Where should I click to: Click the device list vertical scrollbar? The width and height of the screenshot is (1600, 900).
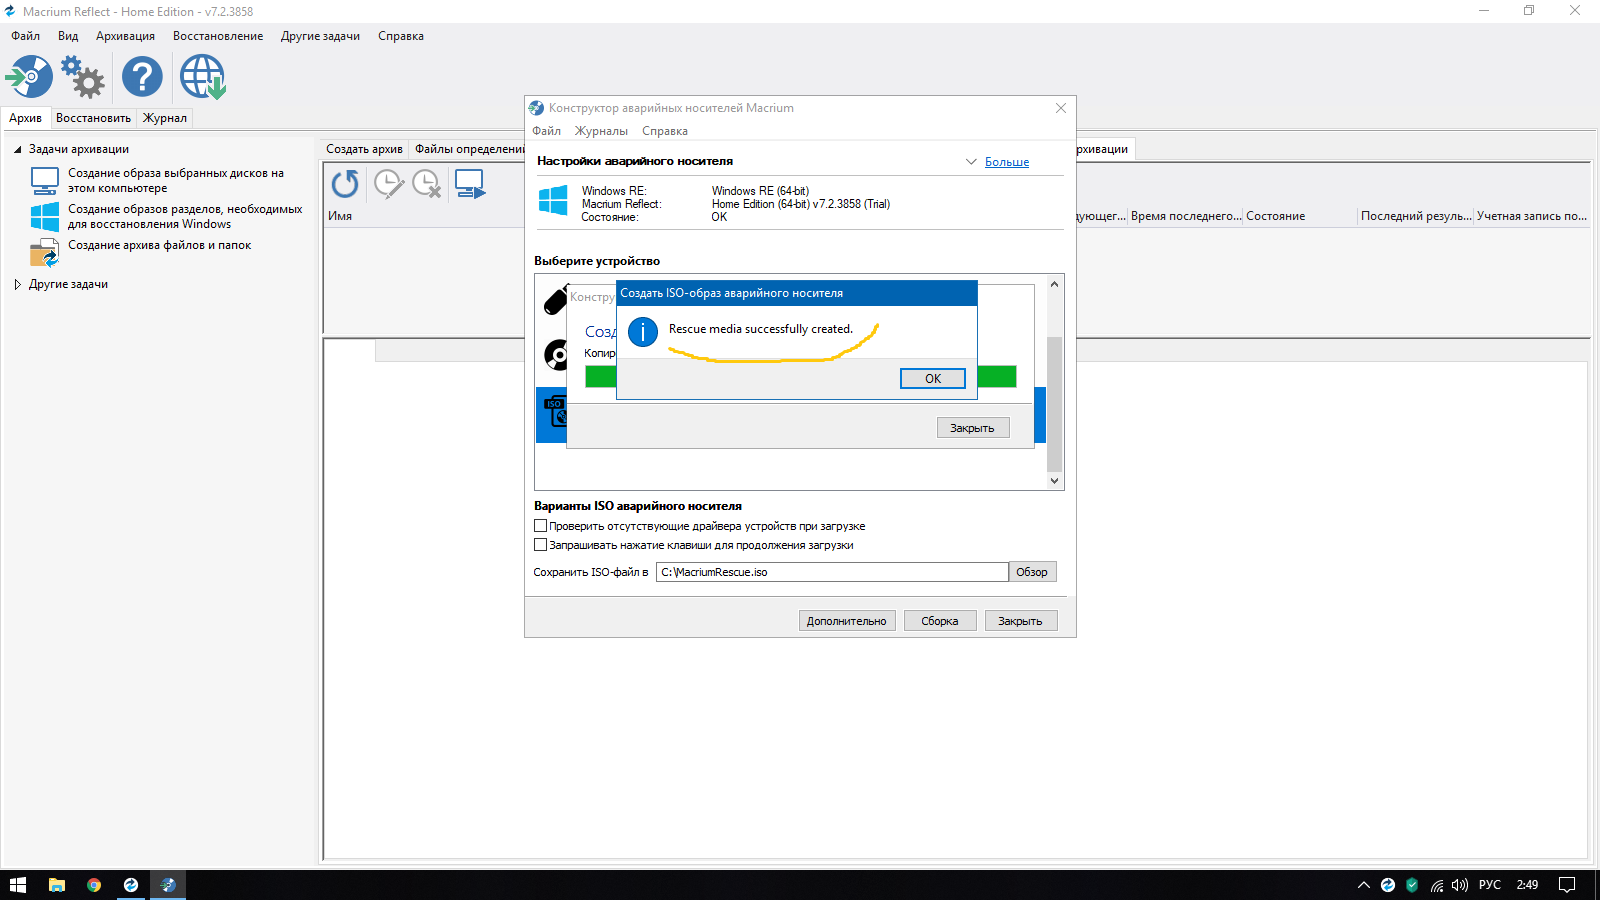pyautogui.click(x=1054, y=400)
